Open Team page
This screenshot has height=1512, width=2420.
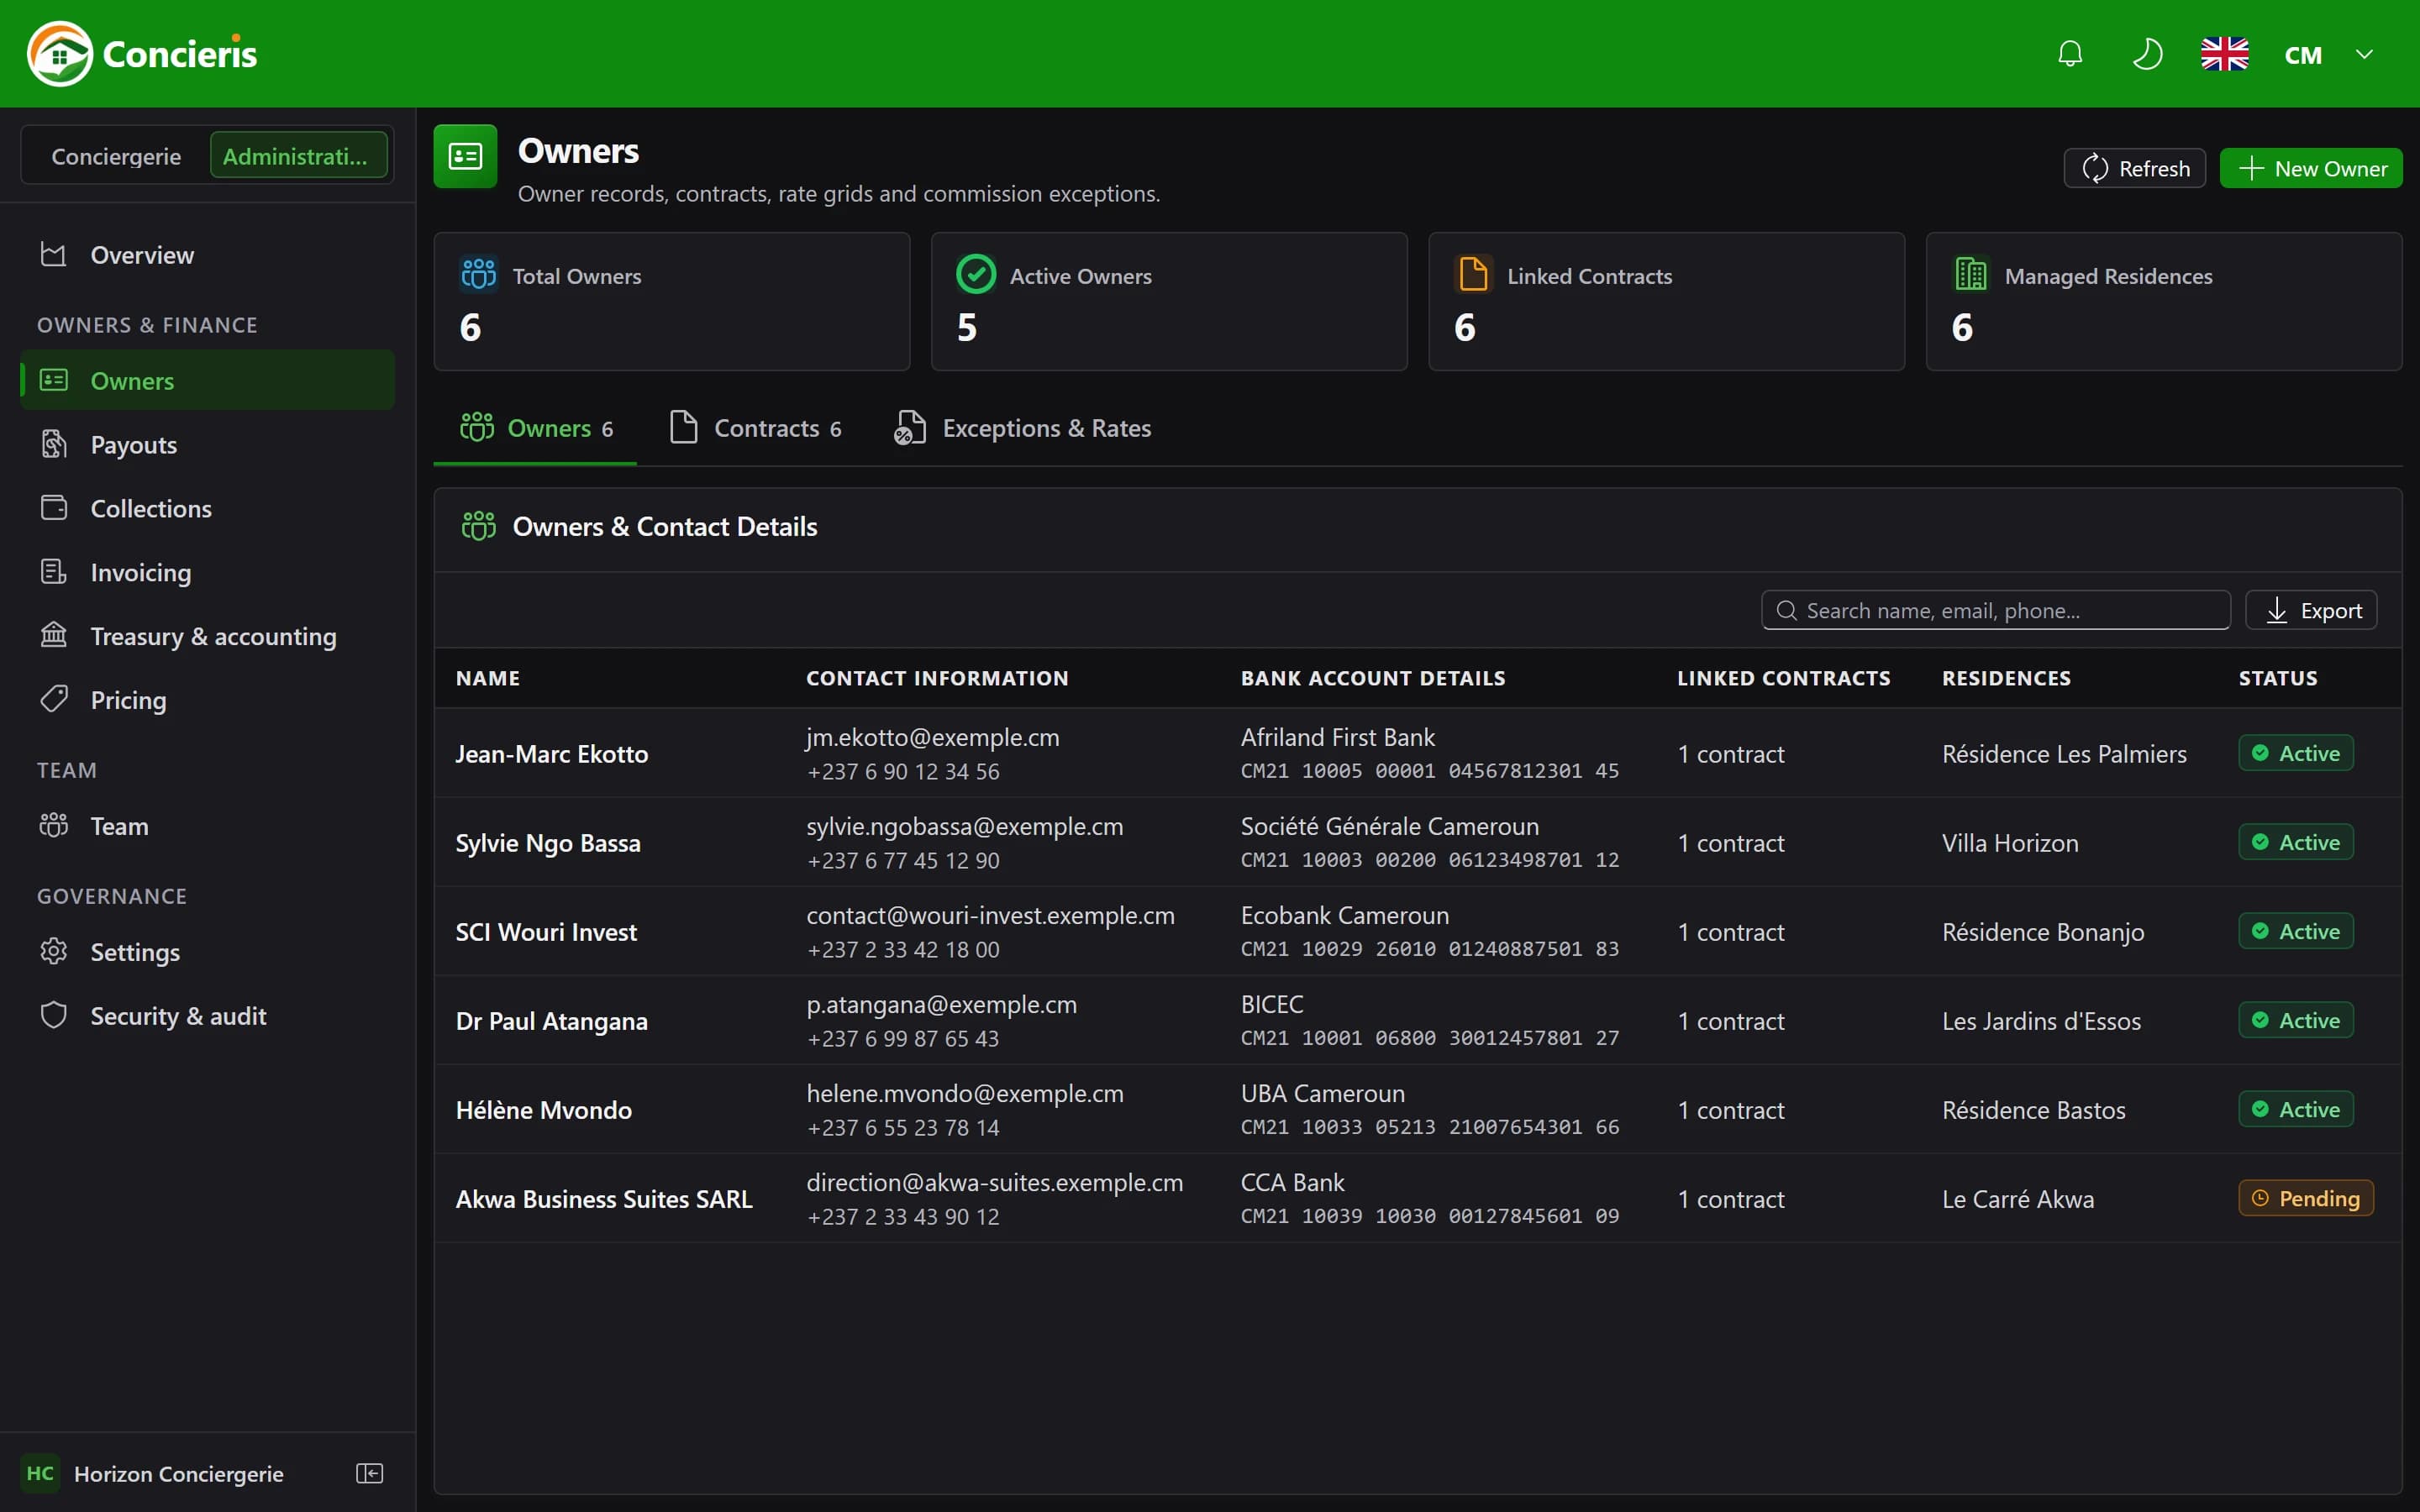pyautogui.click(x=208, y=826)
